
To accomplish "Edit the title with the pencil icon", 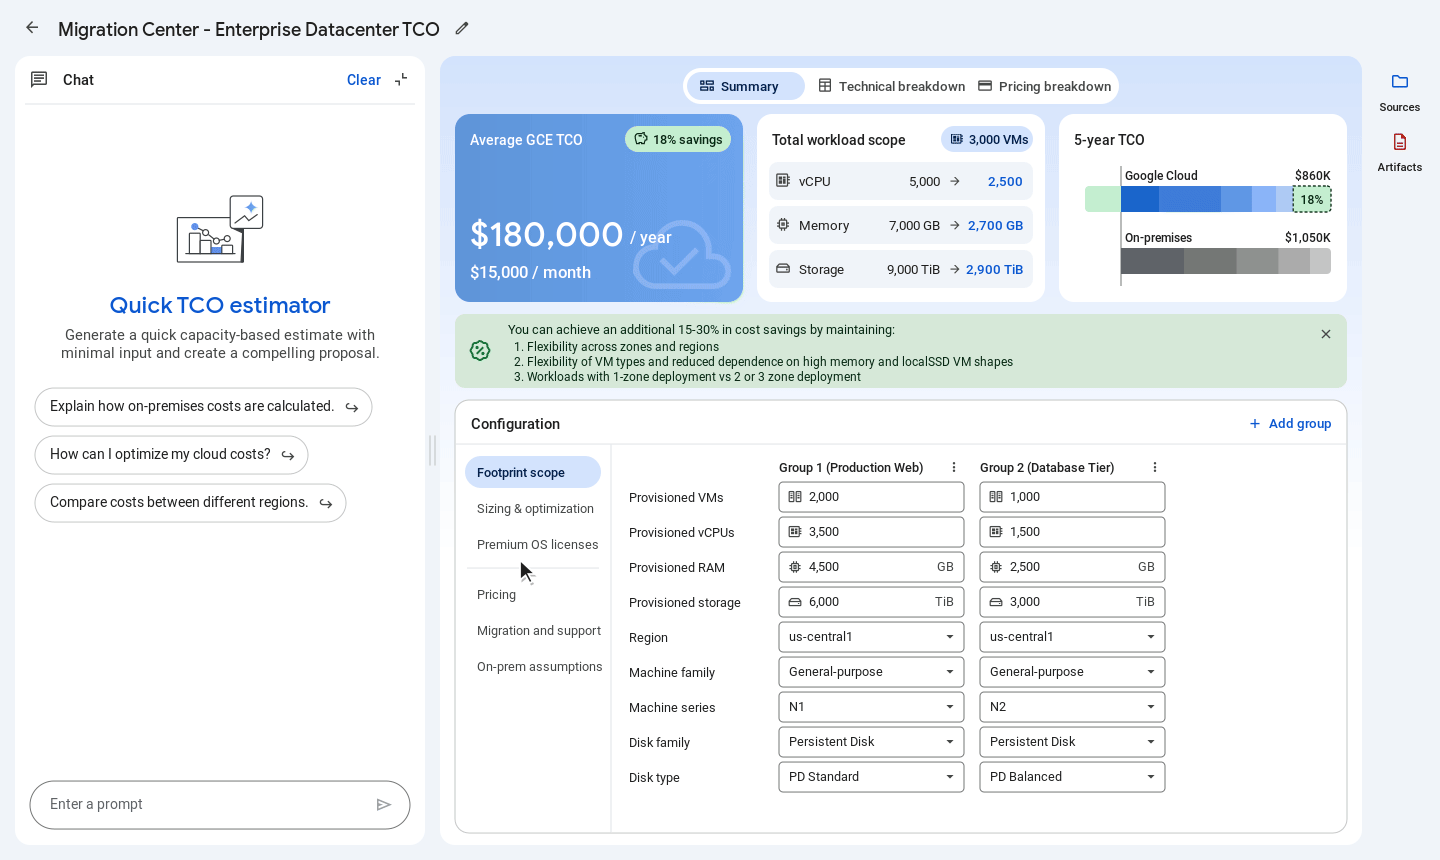I will 462,28.
